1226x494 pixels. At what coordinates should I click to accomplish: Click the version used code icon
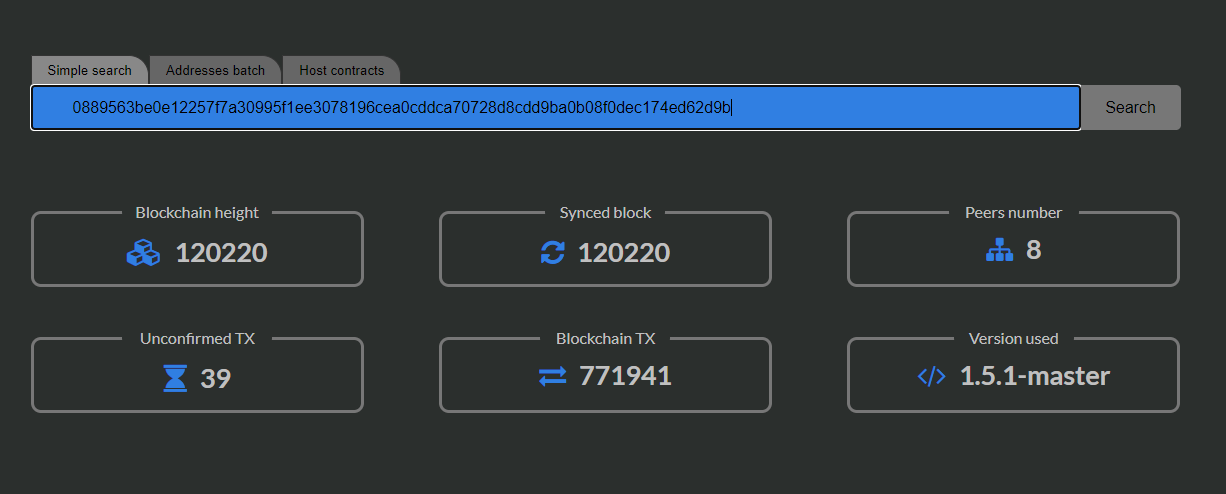tap(931, 377)
